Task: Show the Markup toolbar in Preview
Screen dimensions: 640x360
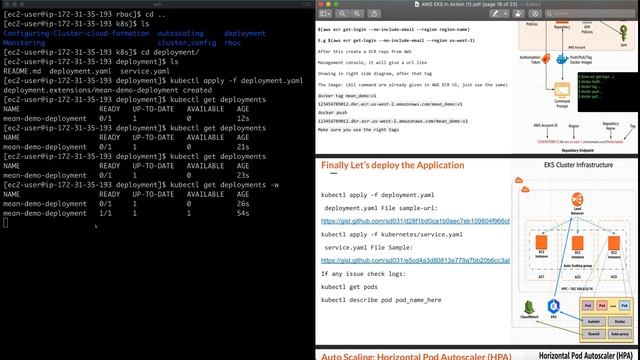Action: (535, 13)
